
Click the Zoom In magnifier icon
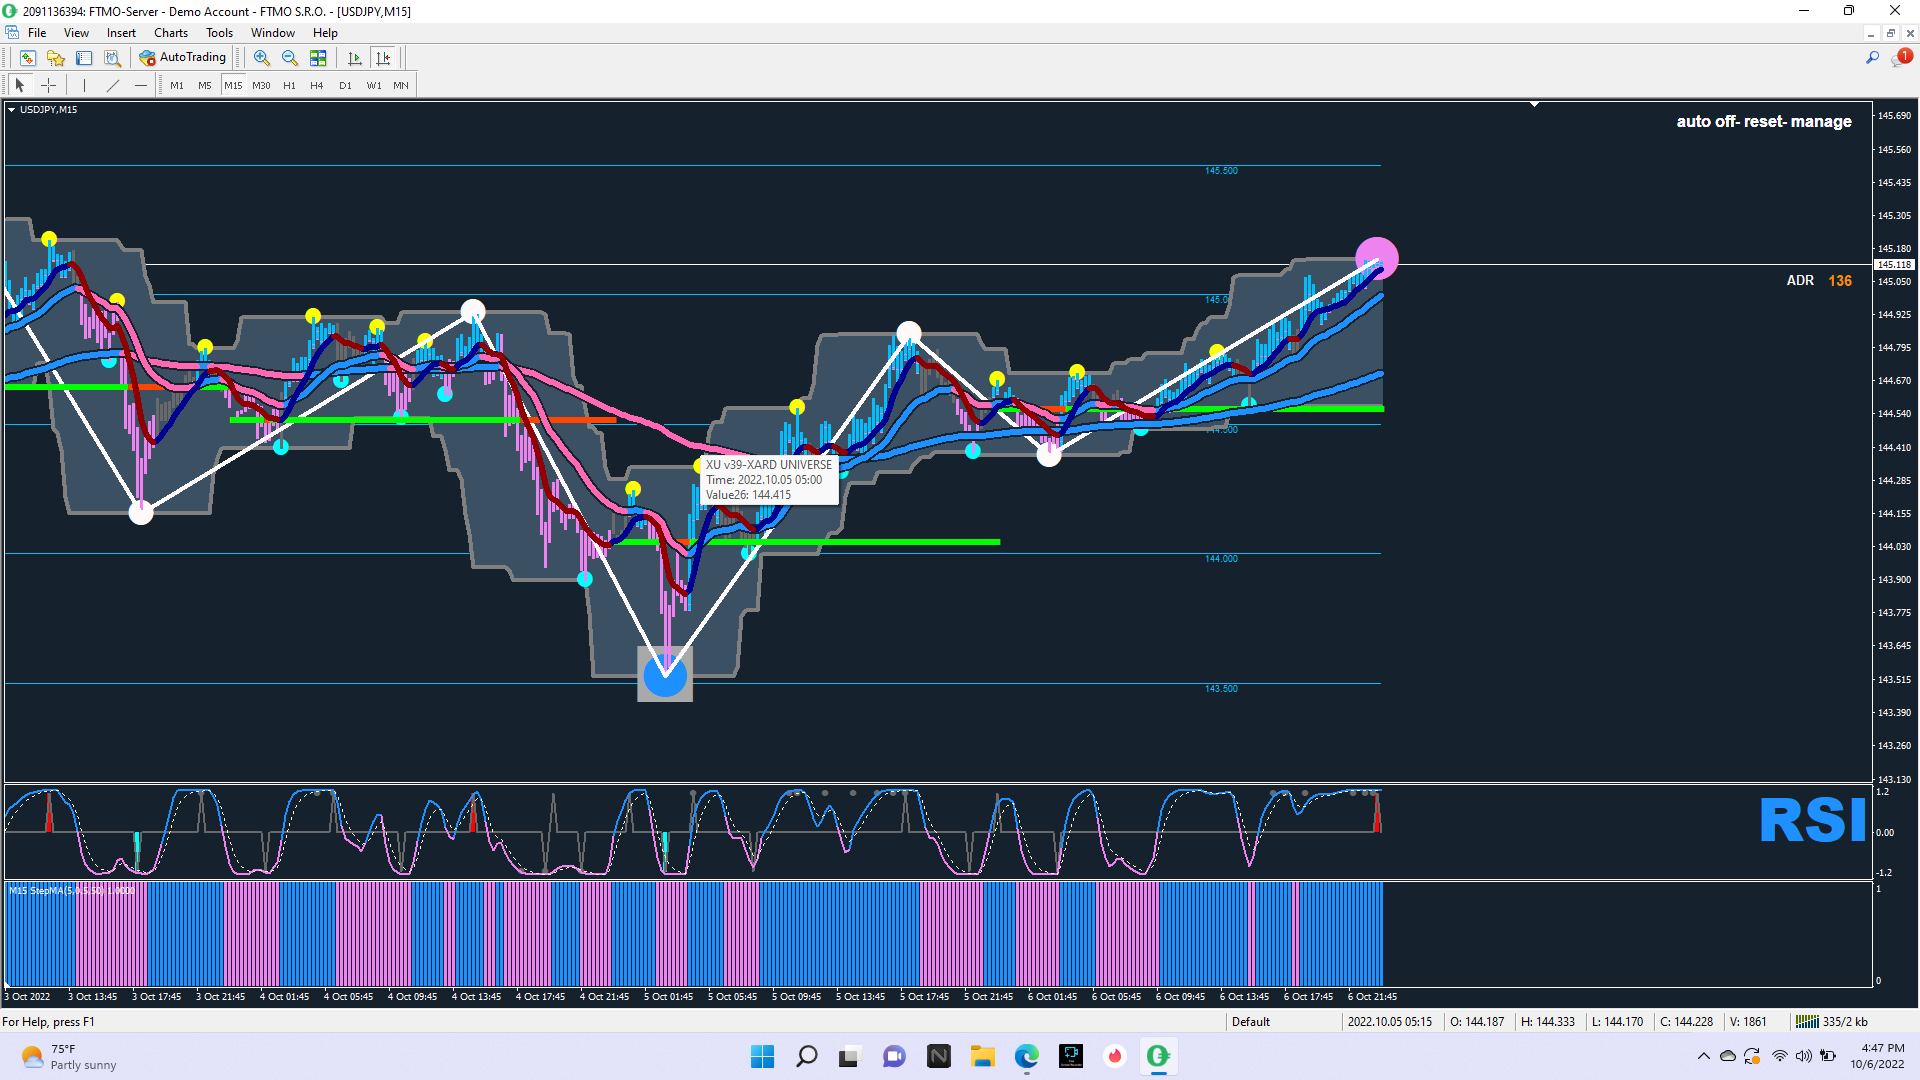(x=261, y=58)
